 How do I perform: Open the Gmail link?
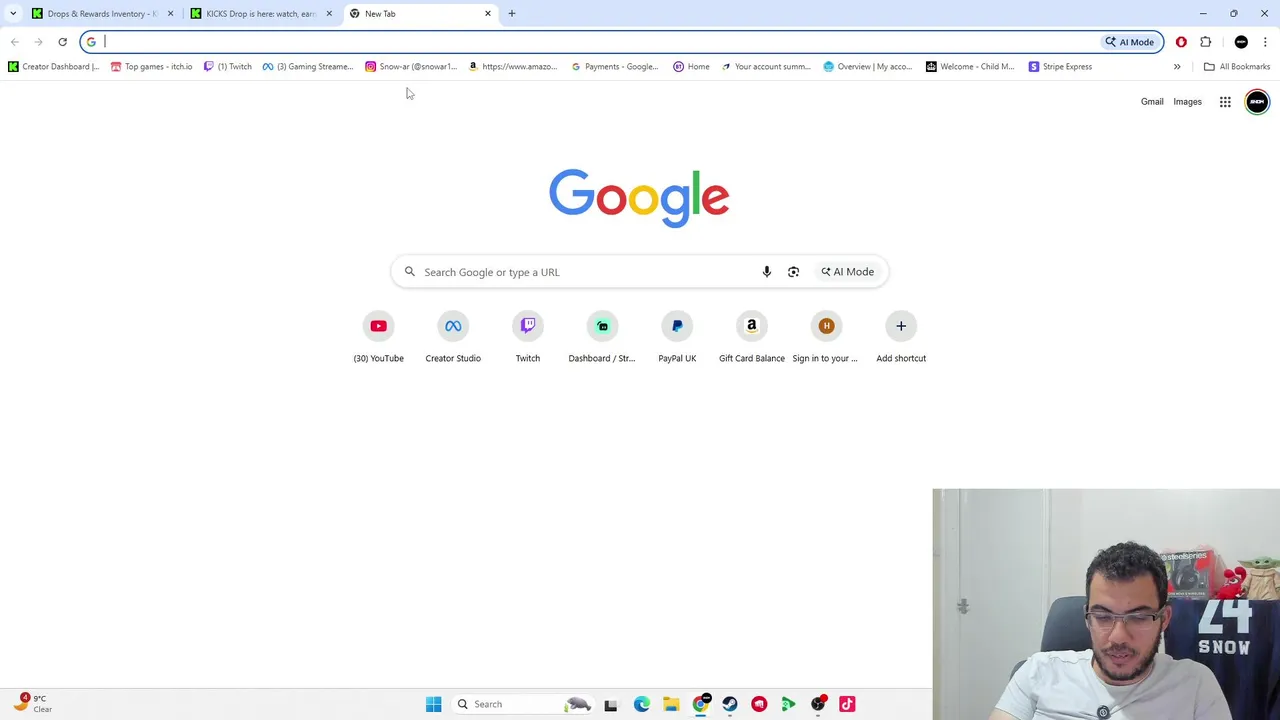pyautogui.click(x=1152, y=102)
